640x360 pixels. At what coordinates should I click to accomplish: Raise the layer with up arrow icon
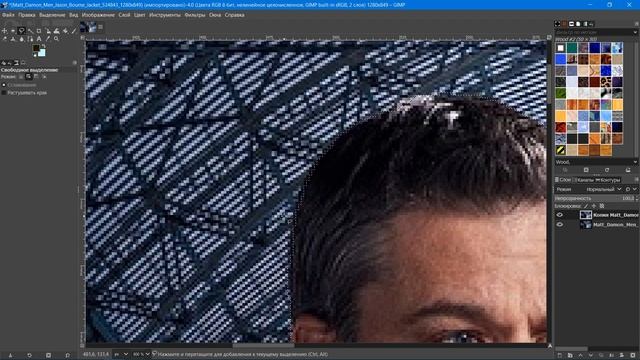pyautogui.click(x=580, y=356)
